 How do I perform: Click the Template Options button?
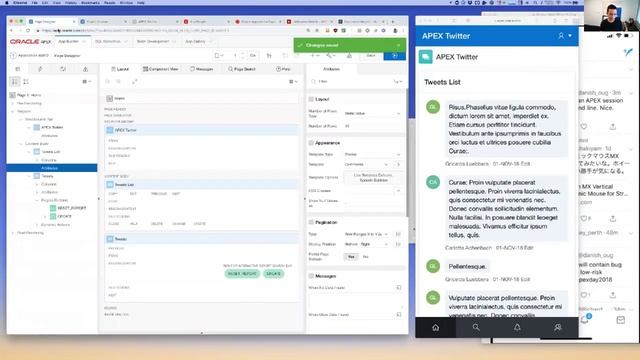click(373, 178)
